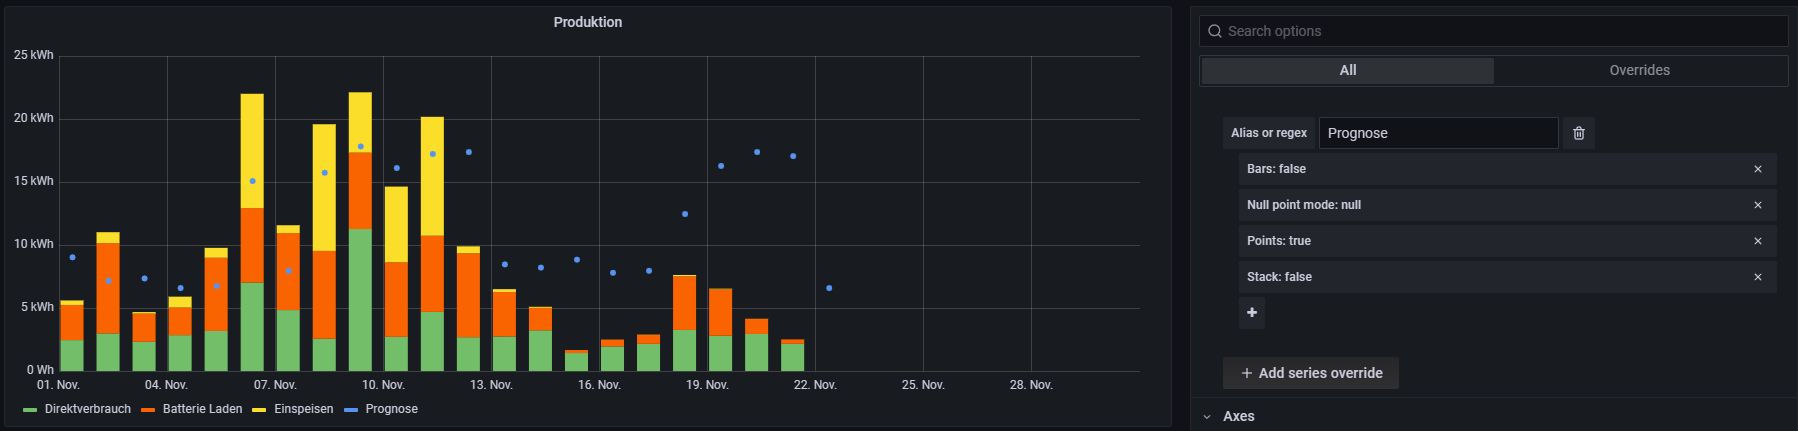The height and width of the screenshot is (431, 1798).
Task: Click the search magnifier icon in options
Action: pyautogui.click(x=1215, y=31)
